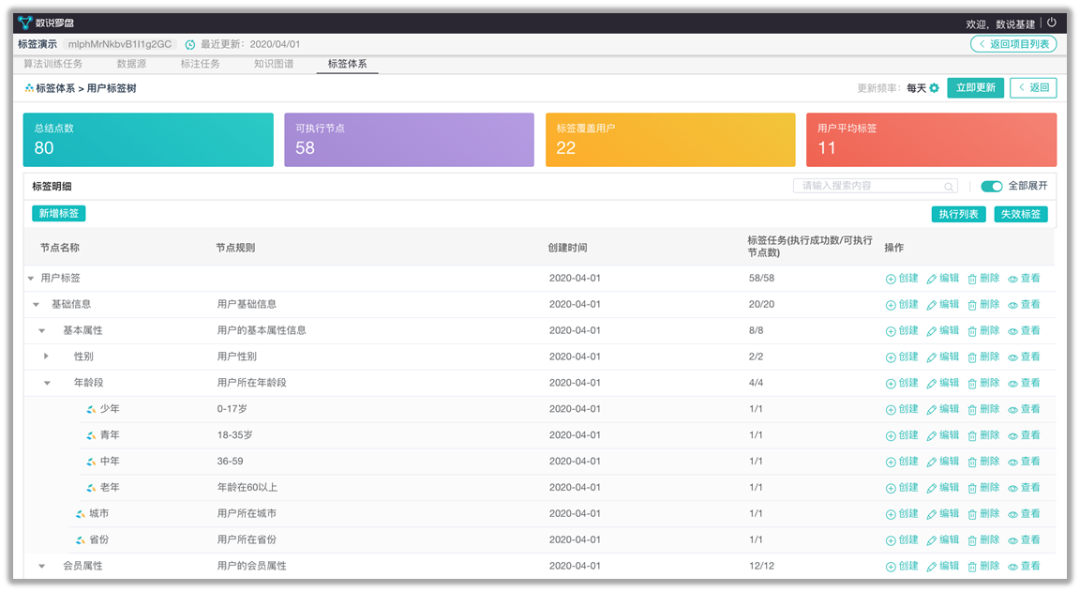Expand the 性别 node
Screen dimensions: 1080x592
point(46,357)
